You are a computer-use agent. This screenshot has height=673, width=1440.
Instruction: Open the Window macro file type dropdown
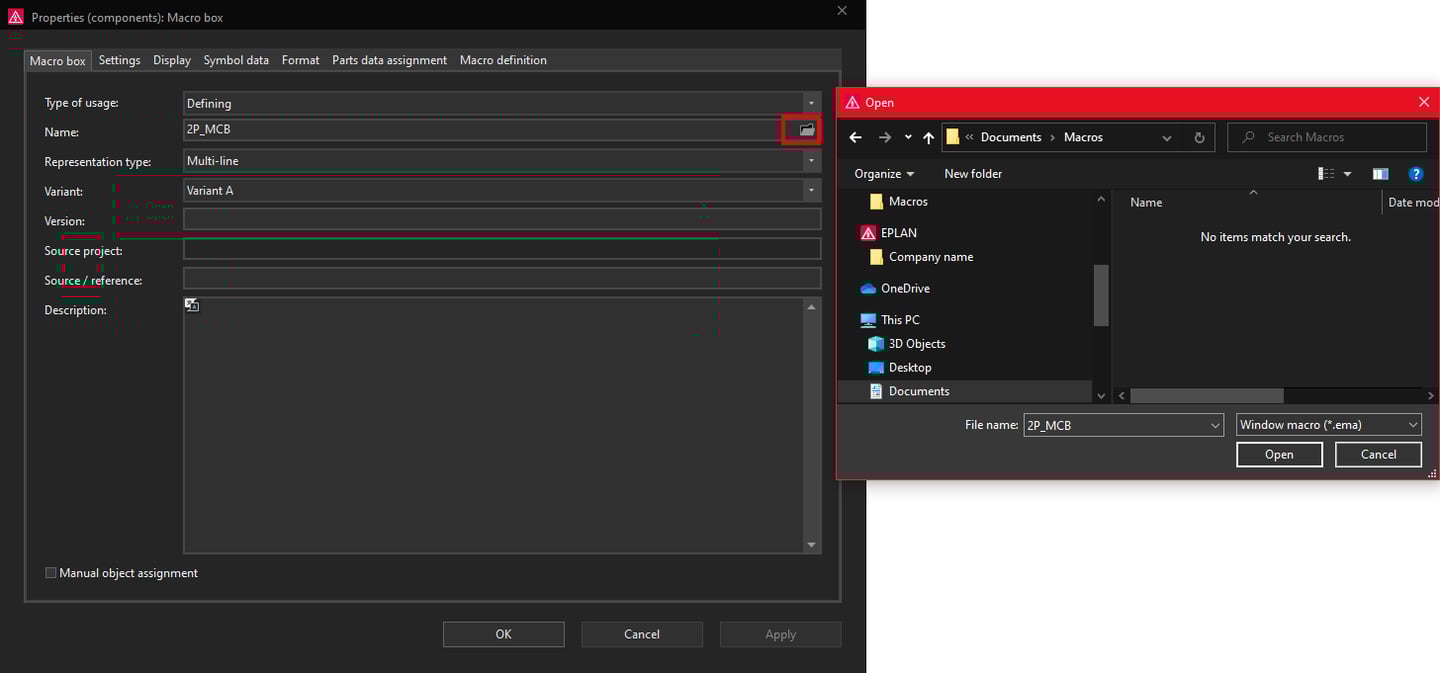point(1329,425)
